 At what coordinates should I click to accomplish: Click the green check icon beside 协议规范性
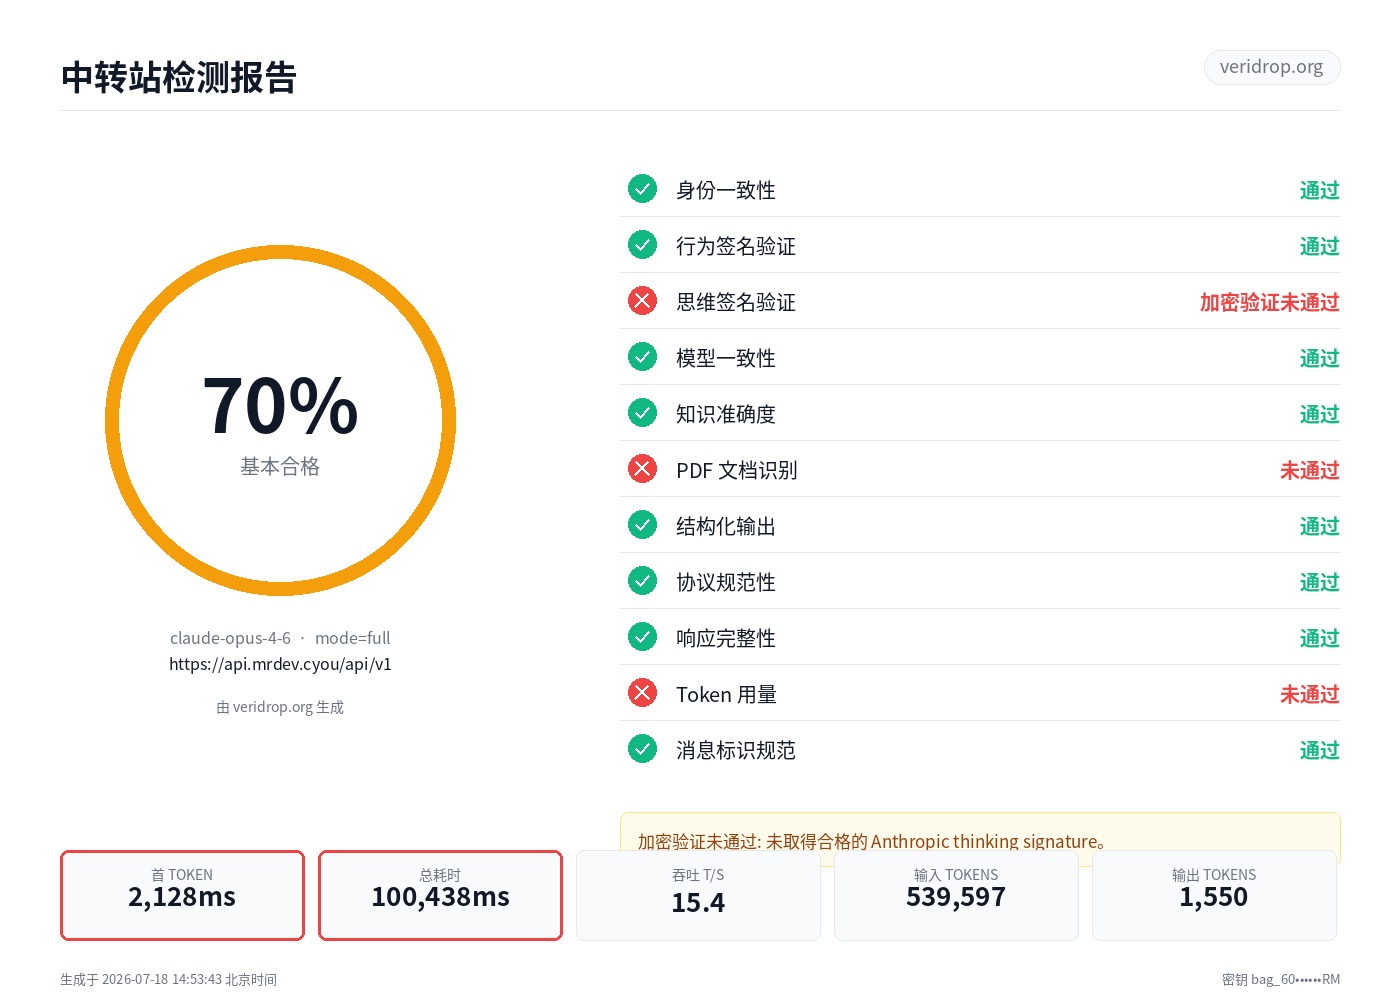[x=642, y=581]
